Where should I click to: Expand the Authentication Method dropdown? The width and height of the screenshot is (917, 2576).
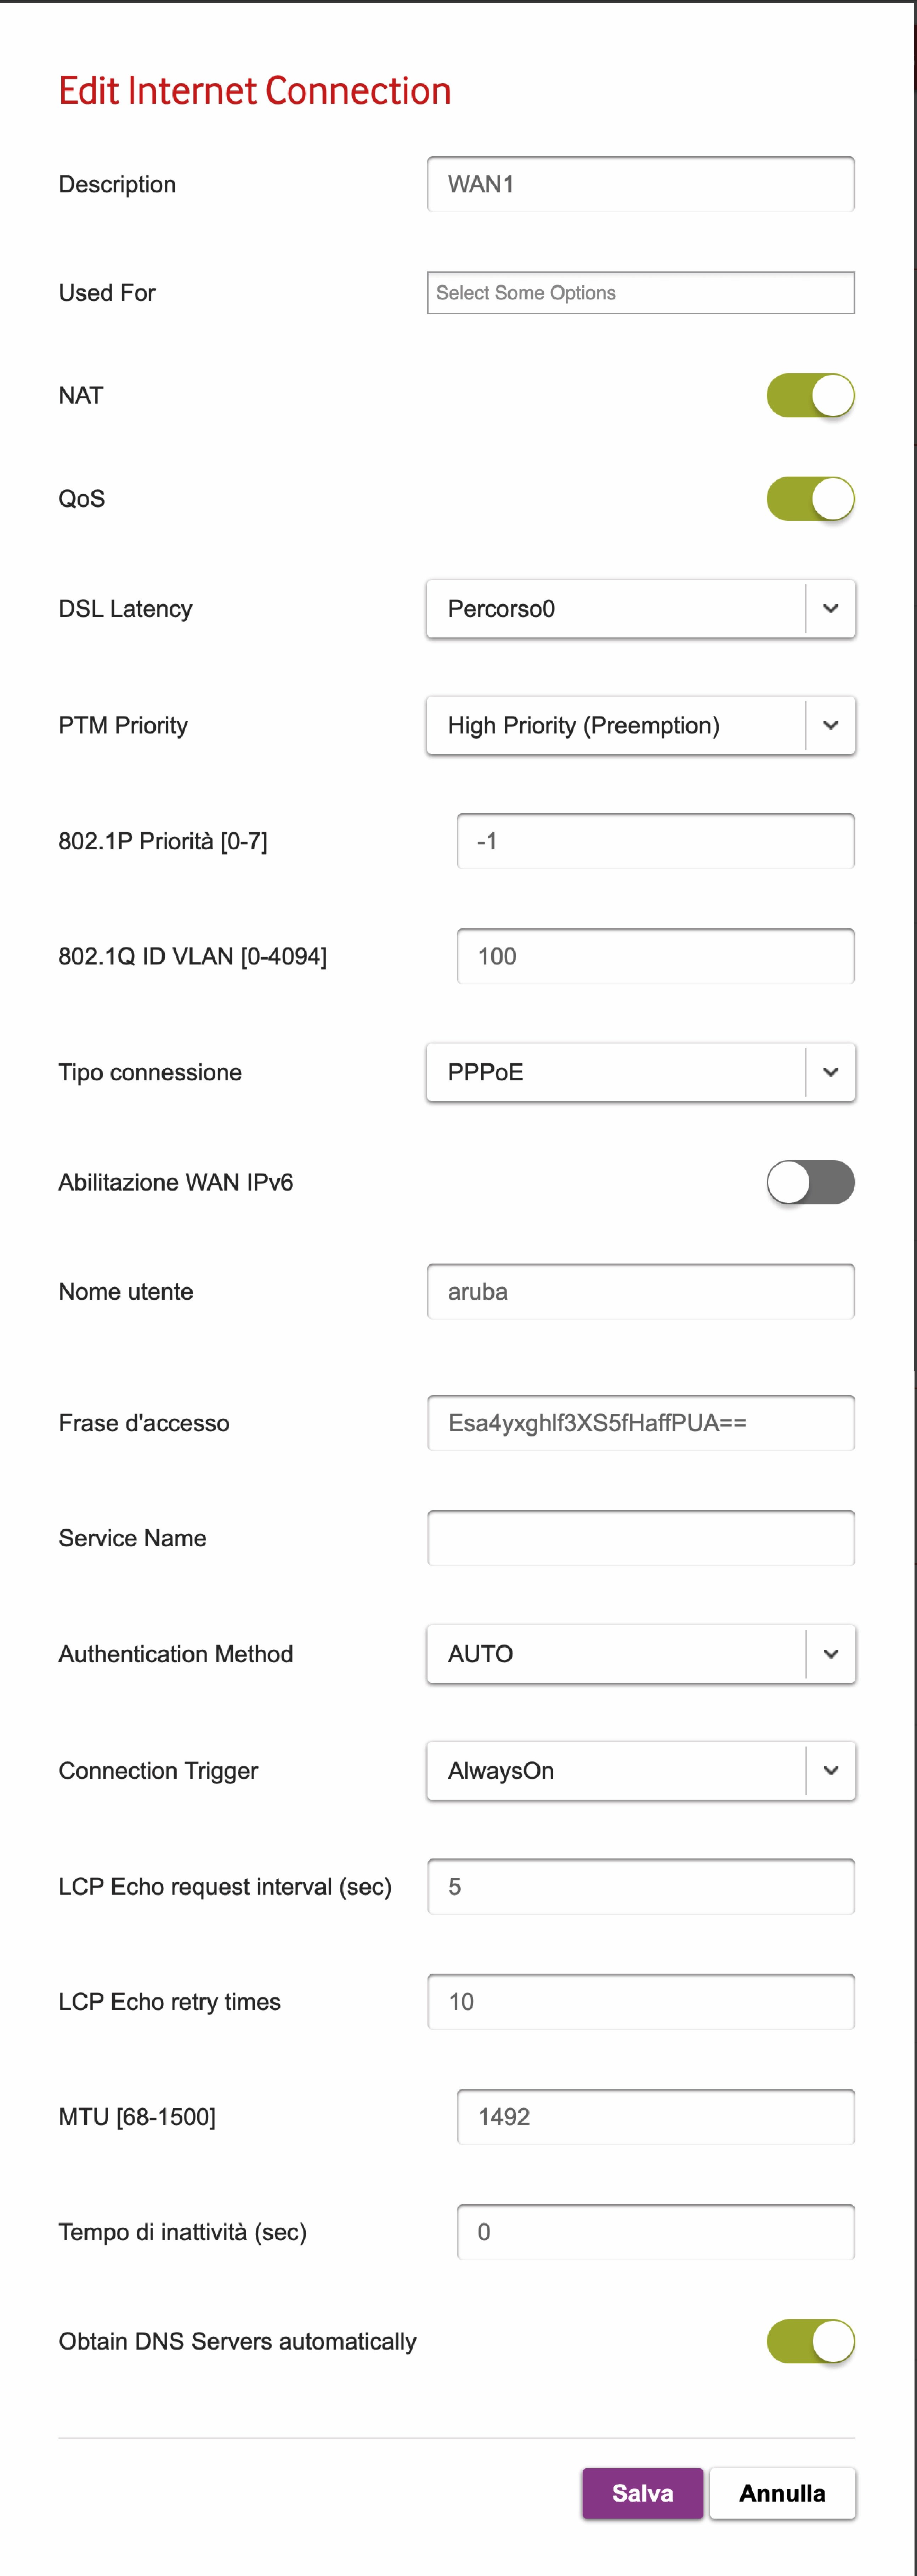pos(640,1654)
